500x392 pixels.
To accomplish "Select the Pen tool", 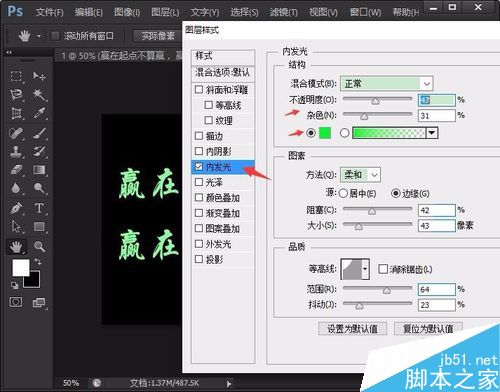I will (x=16, y=208).
